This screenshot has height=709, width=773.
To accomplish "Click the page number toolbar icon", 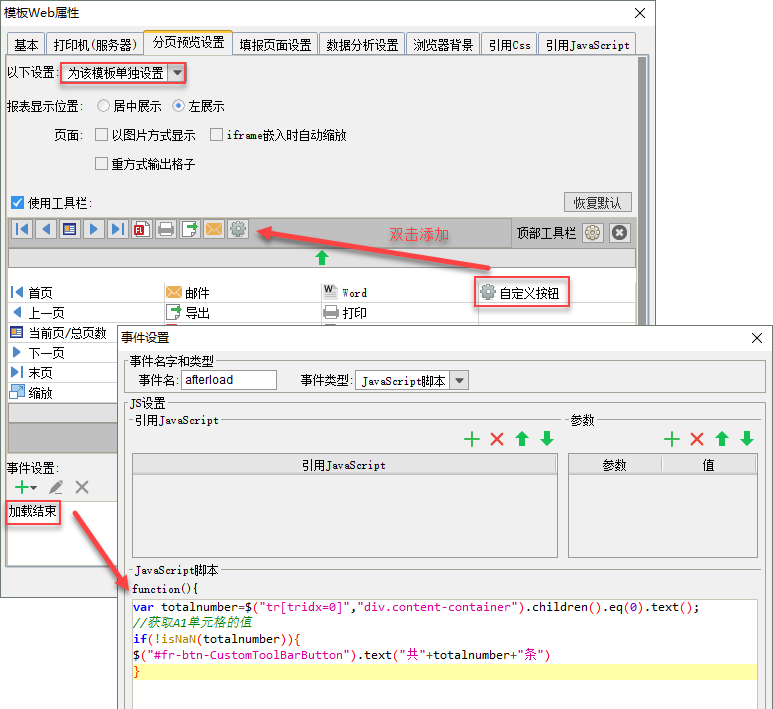I will click(70, 229).
